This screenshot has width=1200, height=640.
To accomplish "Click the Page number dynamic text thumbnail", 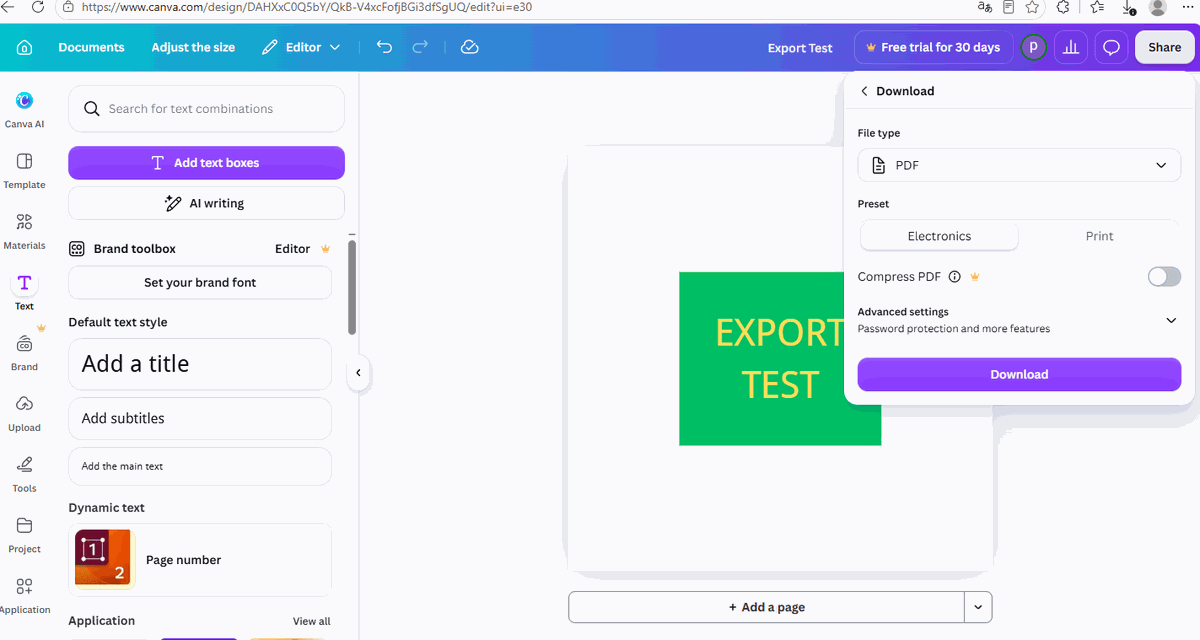I will pos(104,560).
